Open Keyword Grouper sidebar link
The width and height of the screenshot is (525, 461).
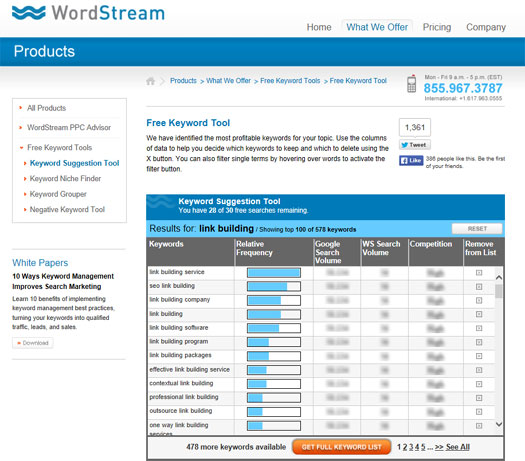point(58,194)
